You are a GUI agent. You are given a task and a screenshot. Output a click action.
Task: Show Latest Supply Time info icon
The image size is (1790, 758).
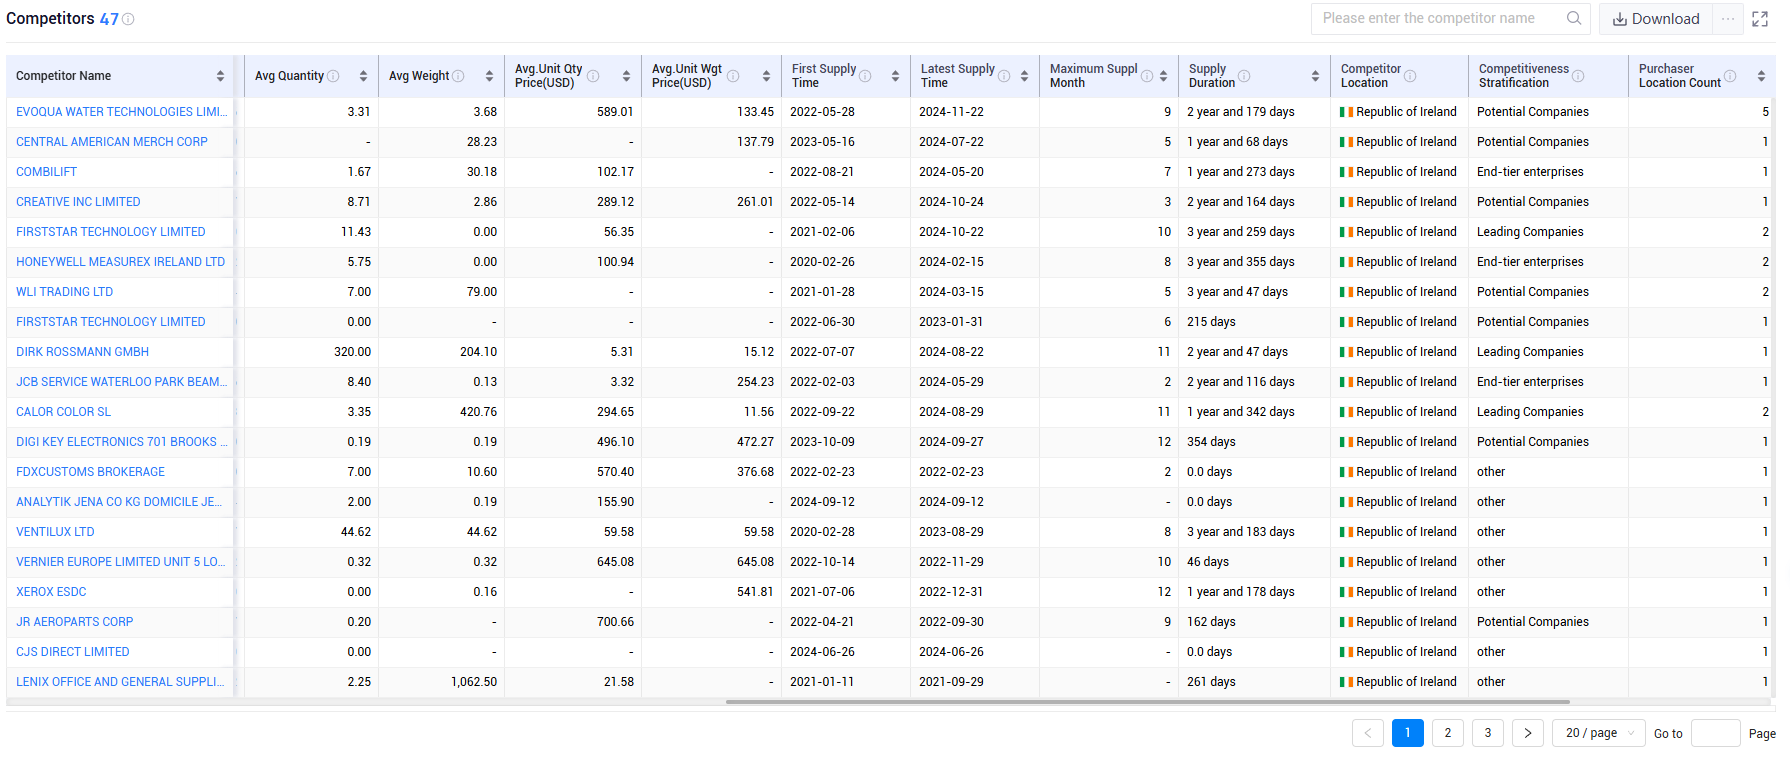pos(1004,76)
